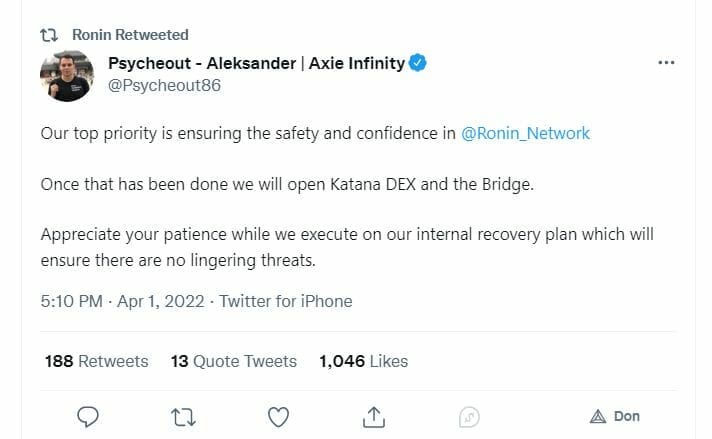Click the retweeted arrows icon beside Ronin

point(48,35)
